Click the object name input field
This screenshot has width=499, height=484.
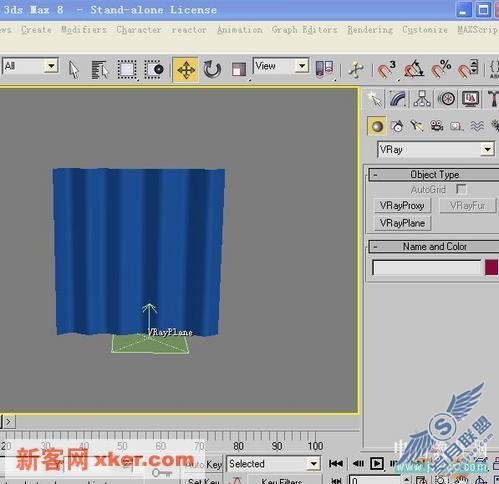tap(427, 268)
